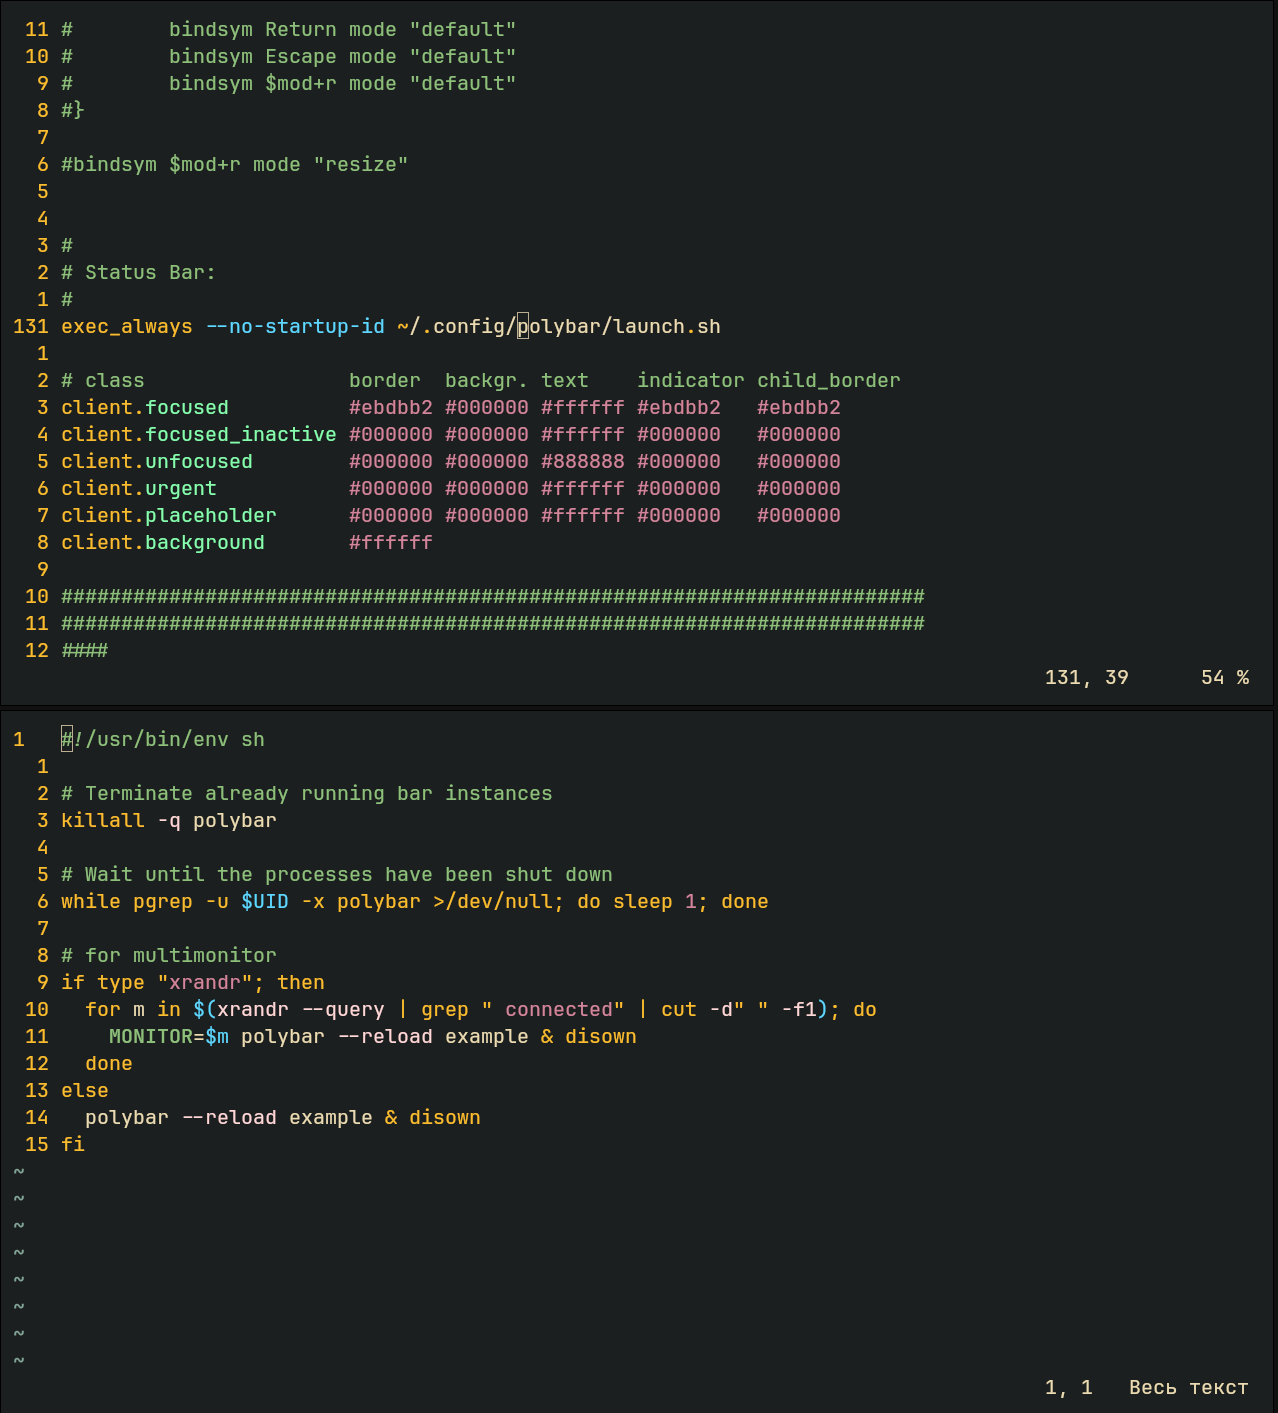Click 'disown' on the MONITOR line

click(x=601, y=1037)
